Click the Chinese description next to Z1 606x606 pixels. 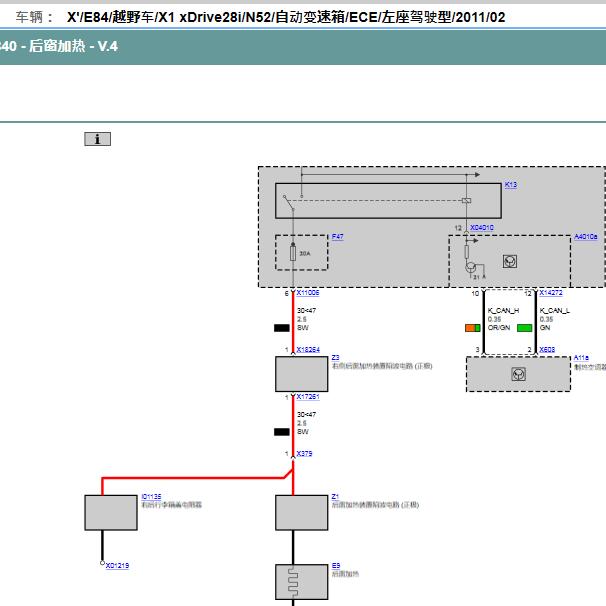[x=375, y=505]
